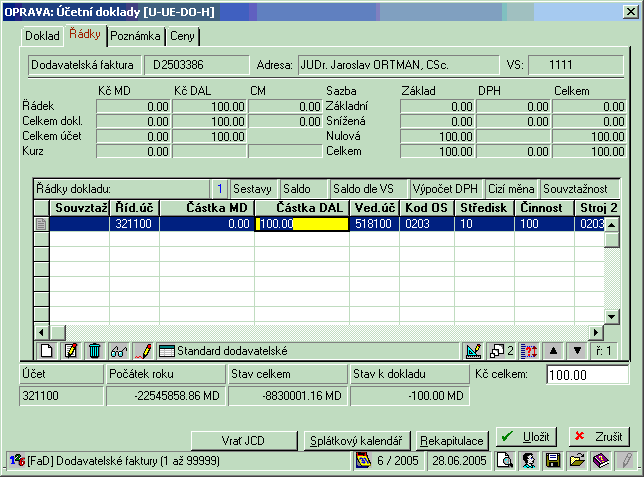The height and width of the screenshot is (477, 644).
Task: Click the Říd.úč cell 321100
Action: pos(134,224)
